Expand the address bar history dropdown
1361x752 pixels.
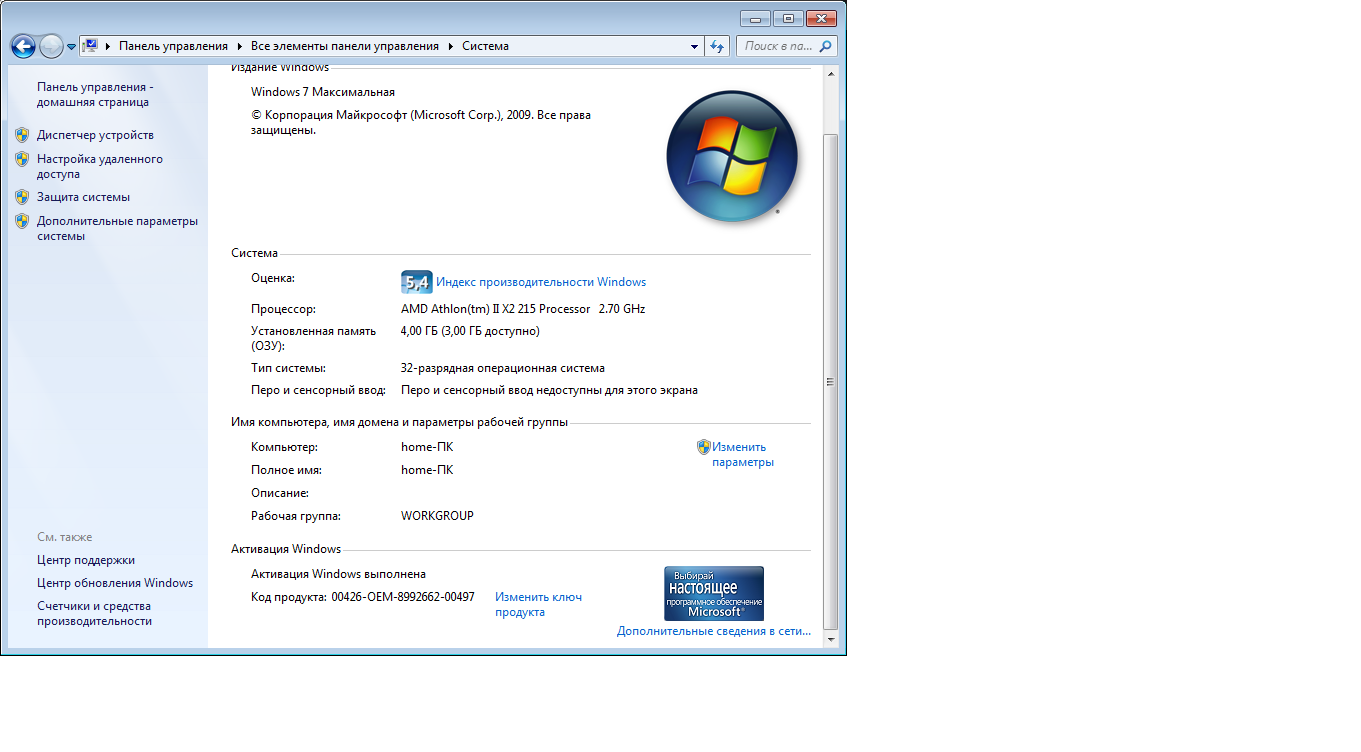click(695, 46)
